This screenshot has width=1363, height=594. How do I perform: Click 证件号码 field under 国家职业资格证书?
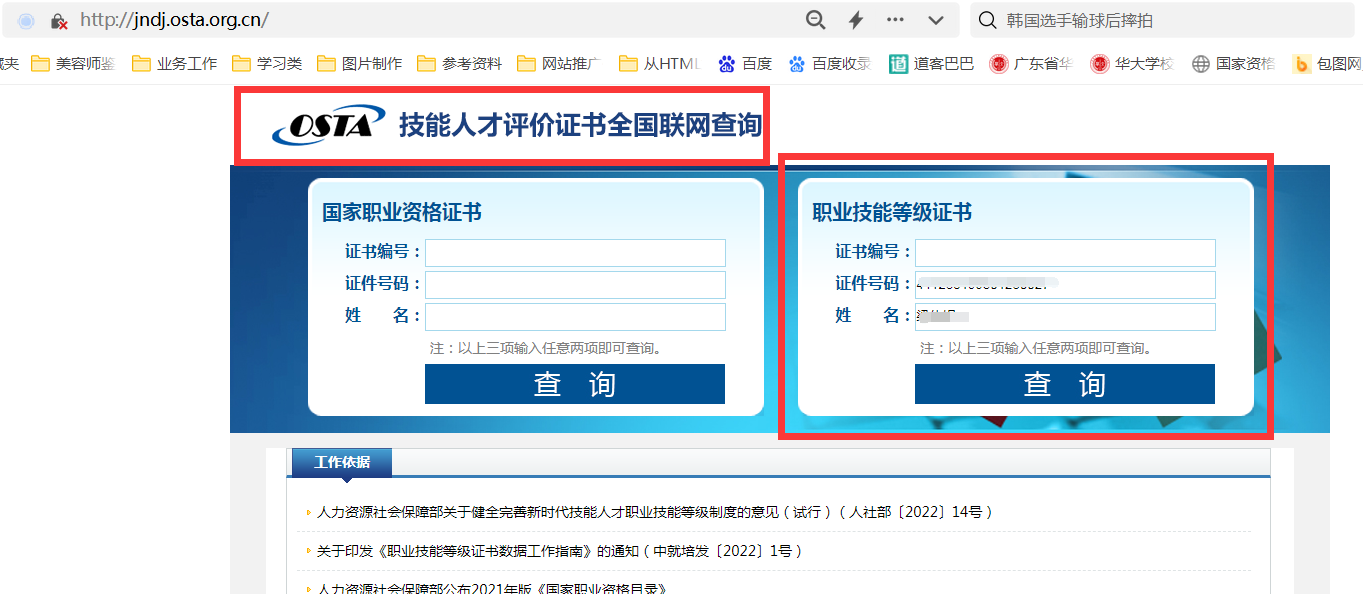[x=575, y=285]
